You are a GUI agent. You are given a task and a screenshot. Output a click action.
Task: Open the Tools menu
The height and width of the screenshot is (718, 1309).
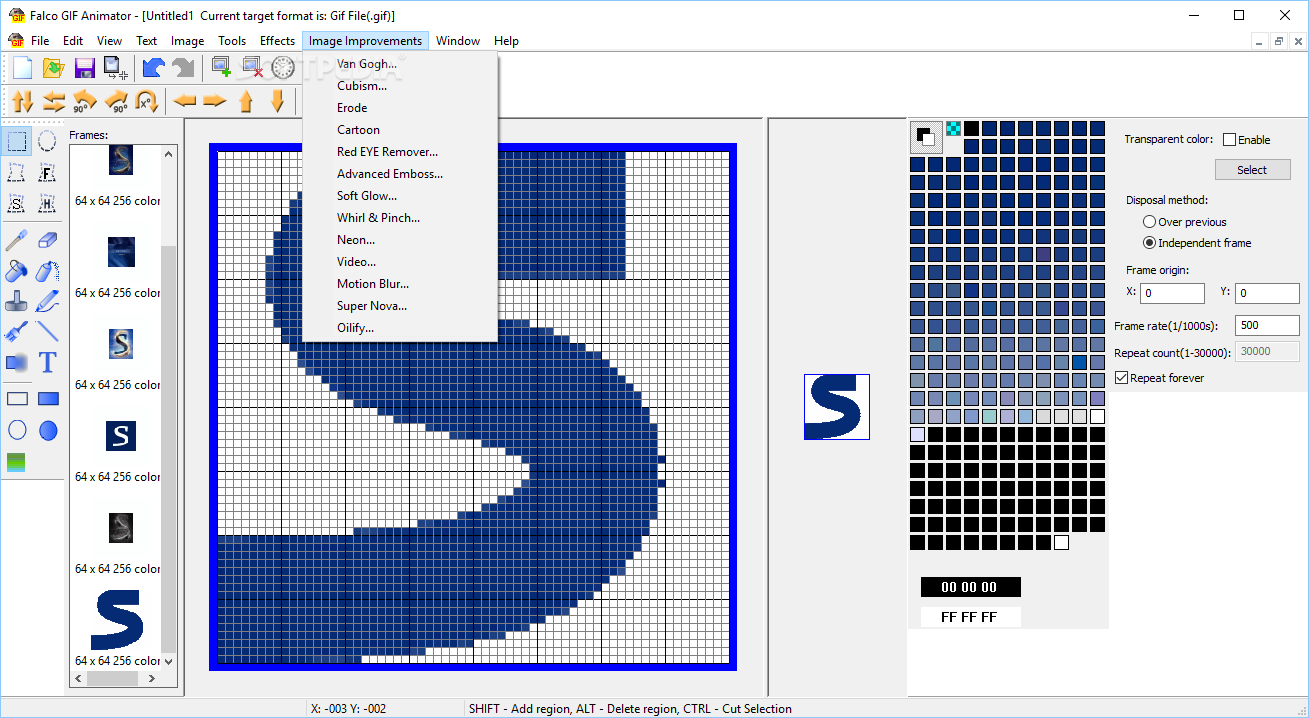[232, 41]
